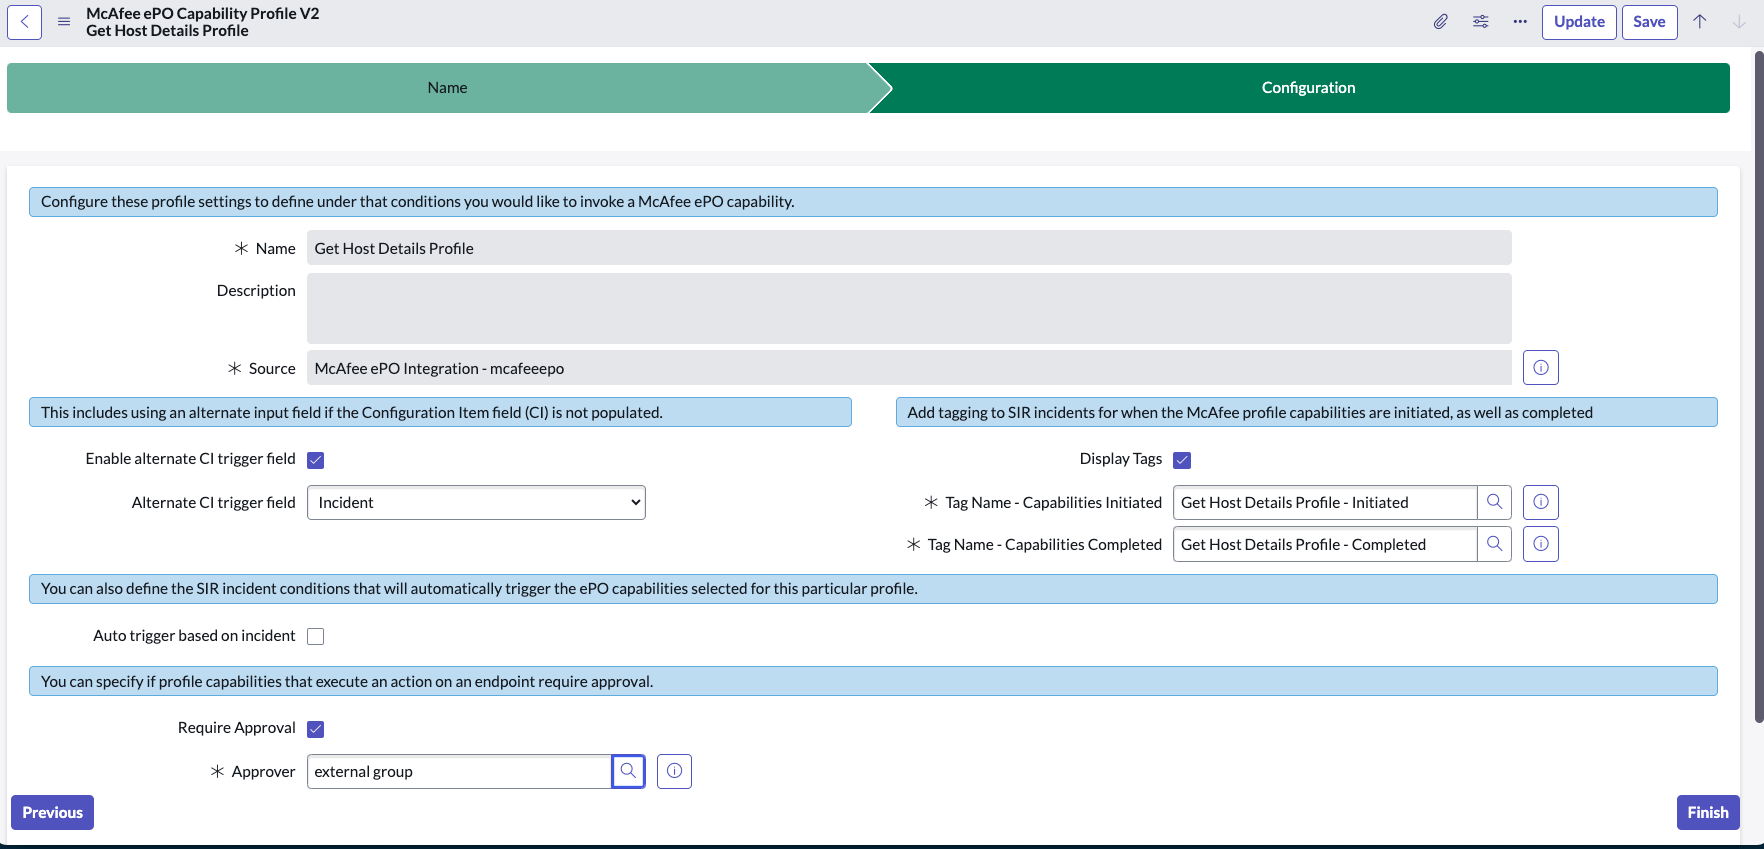The height and width of the screenshot is (849, 1764).
Task: Click the 'Enable alternate CI trigger field' label
Action: (191, 459)
